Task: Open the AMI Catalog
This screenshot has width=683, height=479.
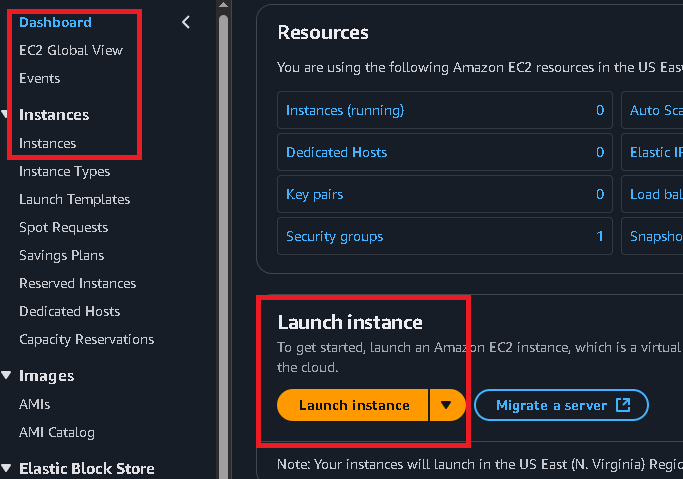Action: [x=57, y=432]
